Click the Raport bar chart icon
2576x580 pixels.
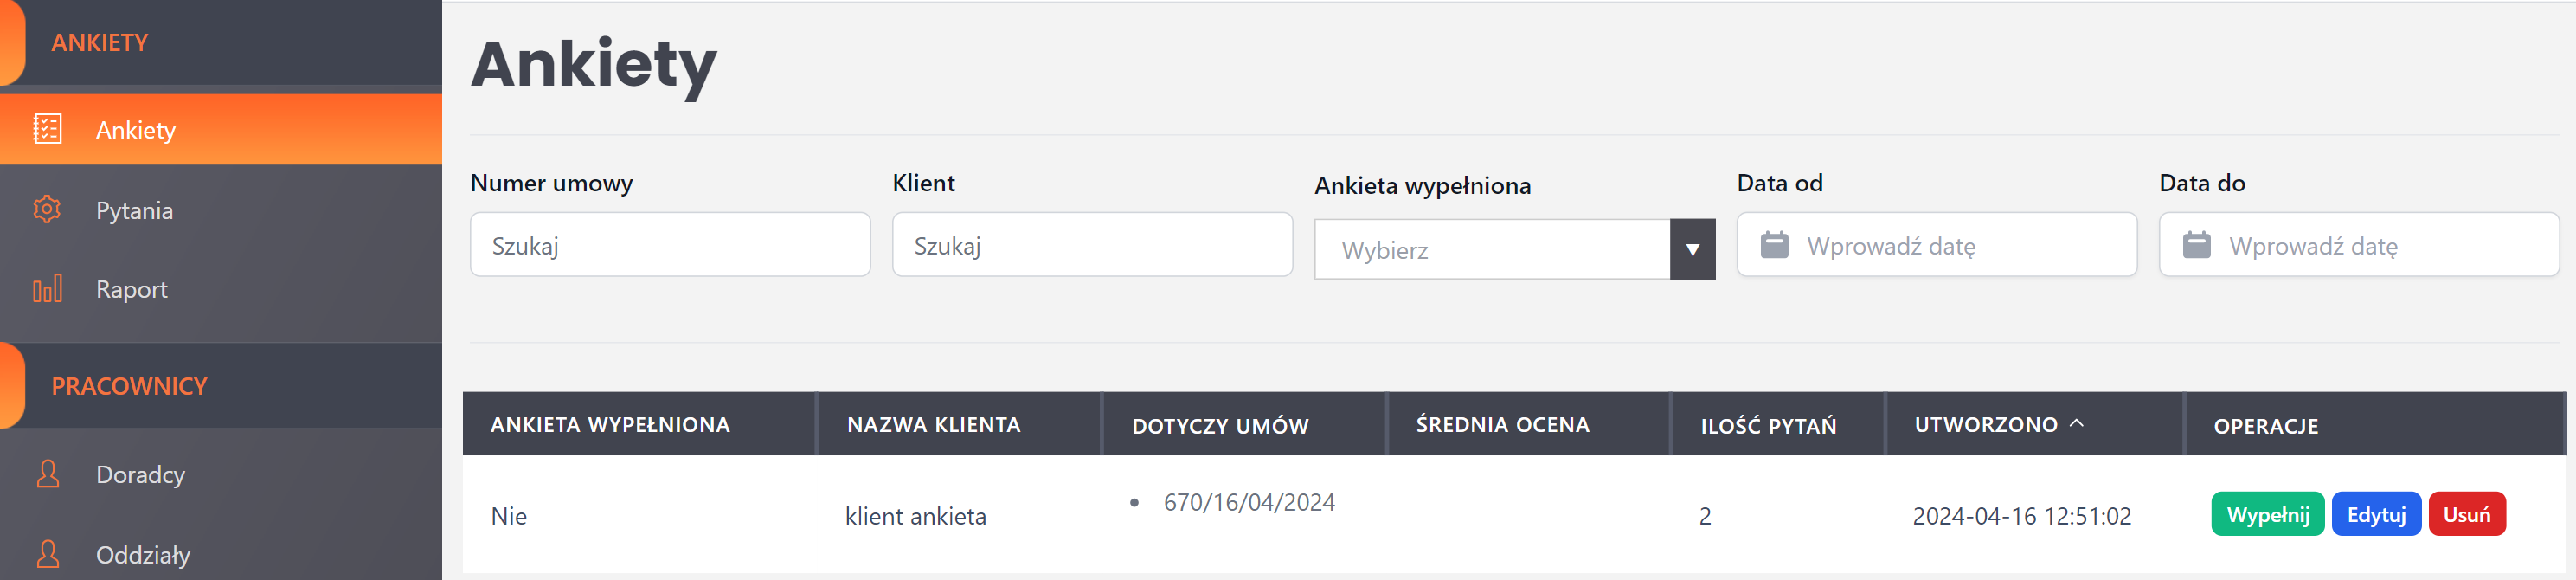(47, 289)
